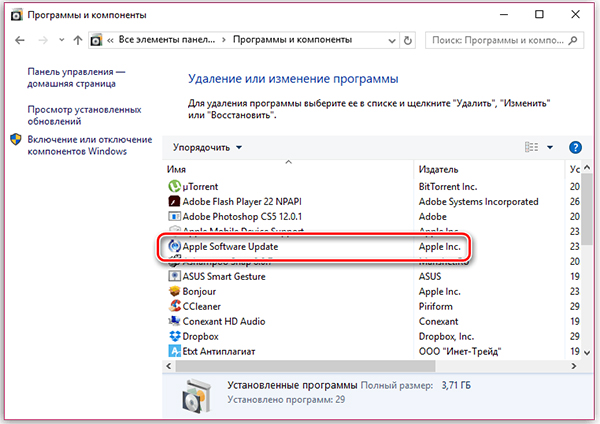Open help via blue question mark icon
The image size is (600, 424).
575,147
